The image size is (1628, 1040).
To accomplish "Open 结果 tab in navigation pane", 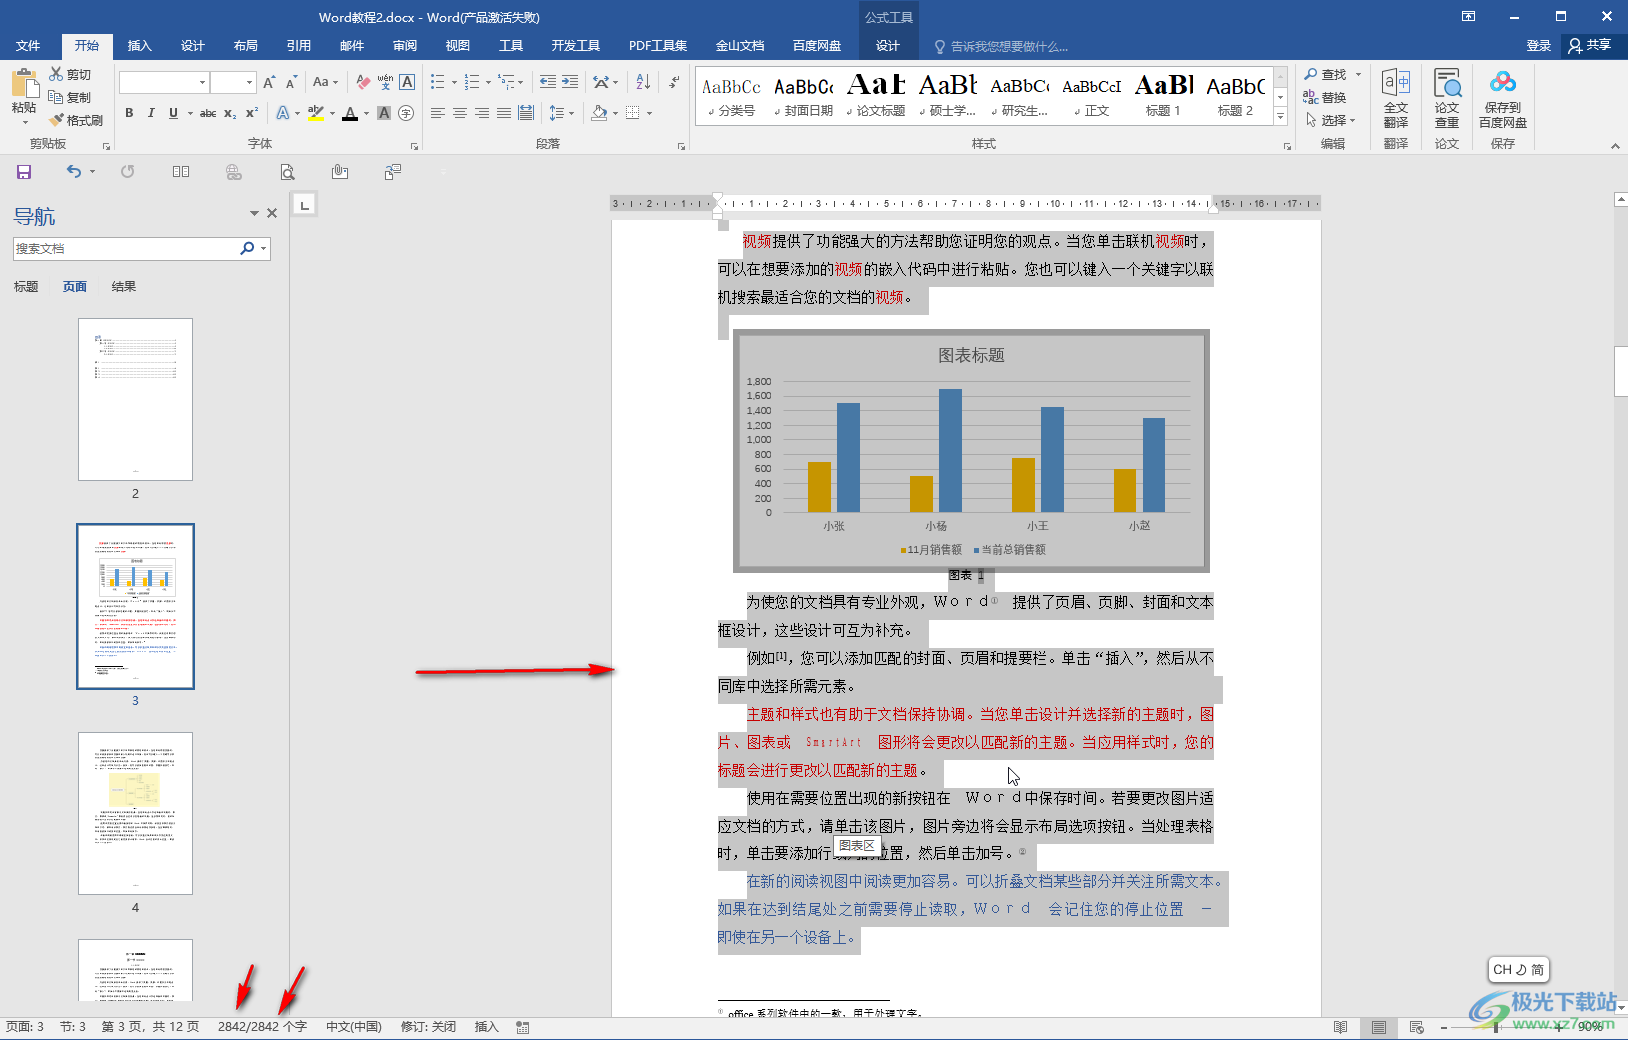I will tap(124, 287).
